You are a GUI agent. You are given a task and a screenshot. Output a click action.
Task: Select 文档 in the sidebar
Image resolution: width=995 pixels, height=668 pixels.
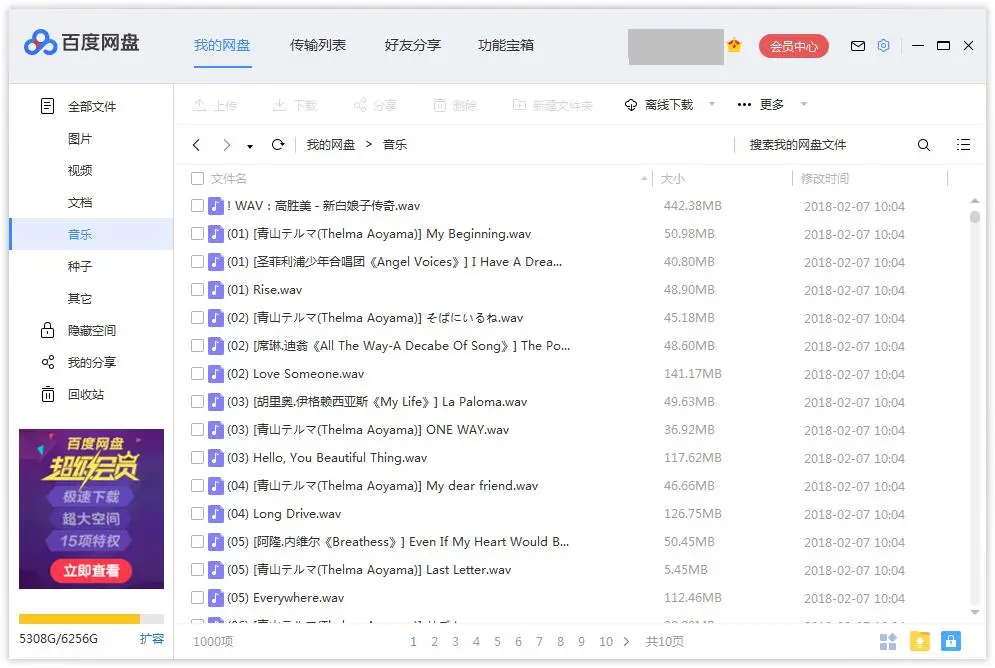point(80,202)
